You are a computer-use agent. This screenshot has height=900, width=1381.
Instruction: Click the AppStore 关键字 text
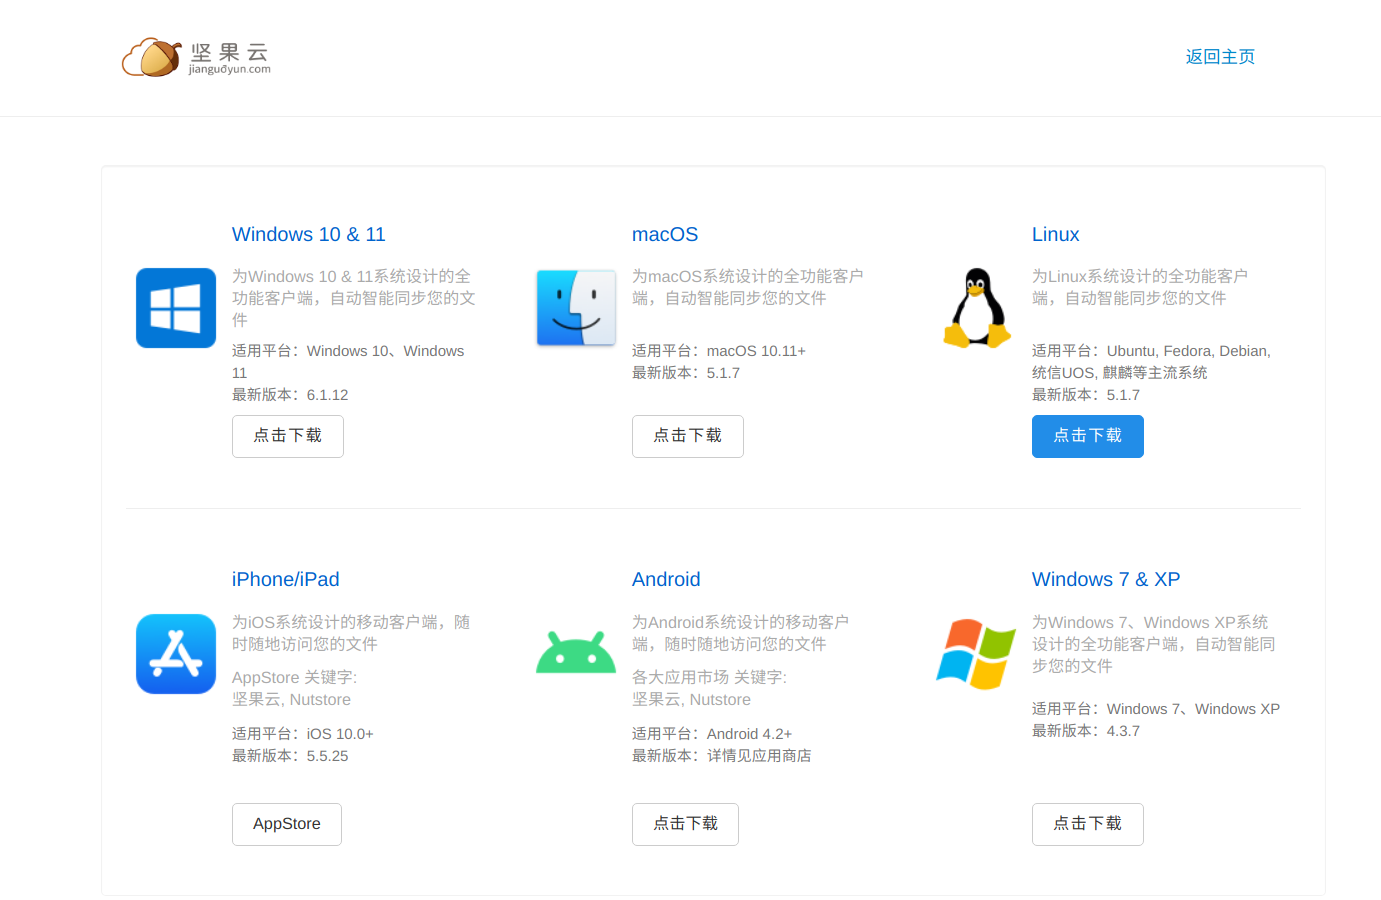click(x=294, y=677)
